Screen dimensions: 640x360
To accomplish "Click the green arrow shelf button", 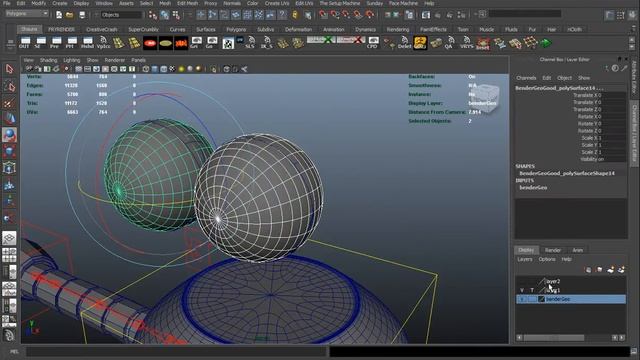I will click(546, 42).
